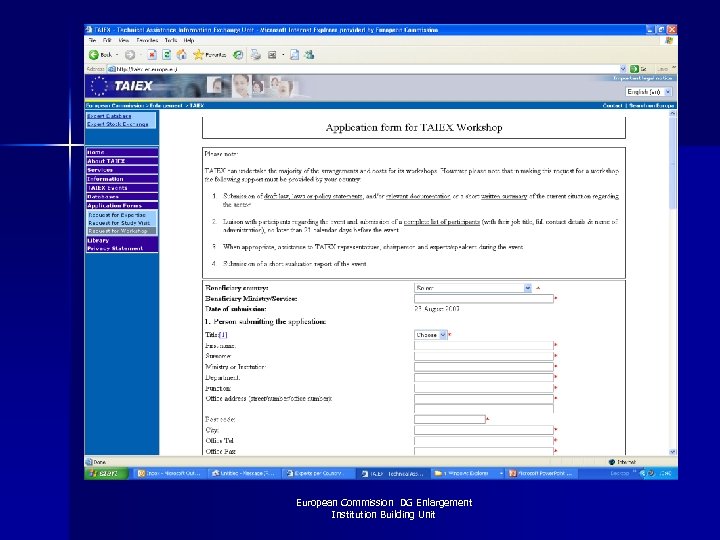Open the English language selector

tap(649, 92)
